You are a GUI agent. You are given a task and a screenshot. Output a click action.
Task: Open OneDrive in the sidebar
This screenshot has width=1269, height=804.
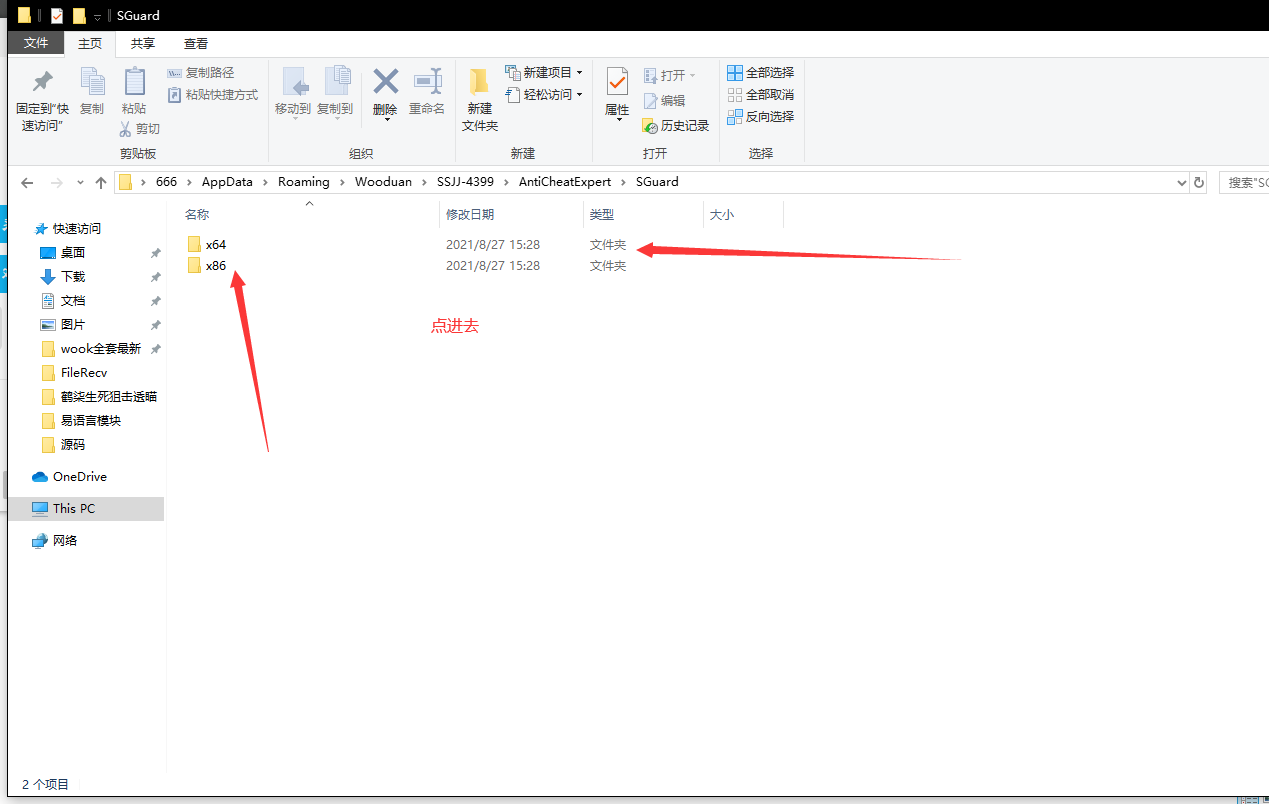point(69,476)
